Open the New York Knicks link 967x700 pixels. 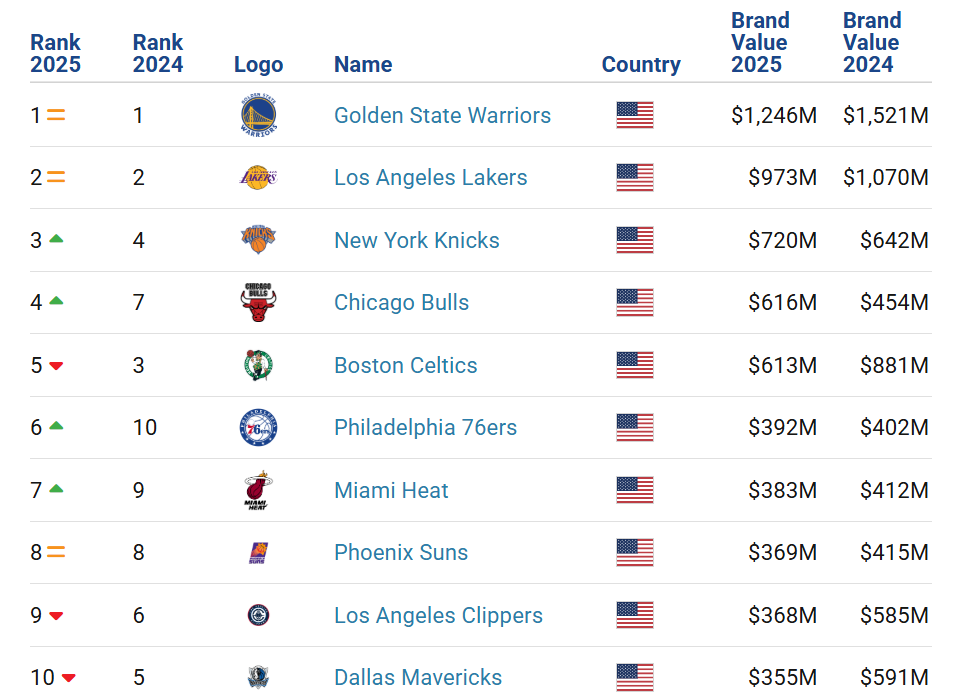coord(416,240)
